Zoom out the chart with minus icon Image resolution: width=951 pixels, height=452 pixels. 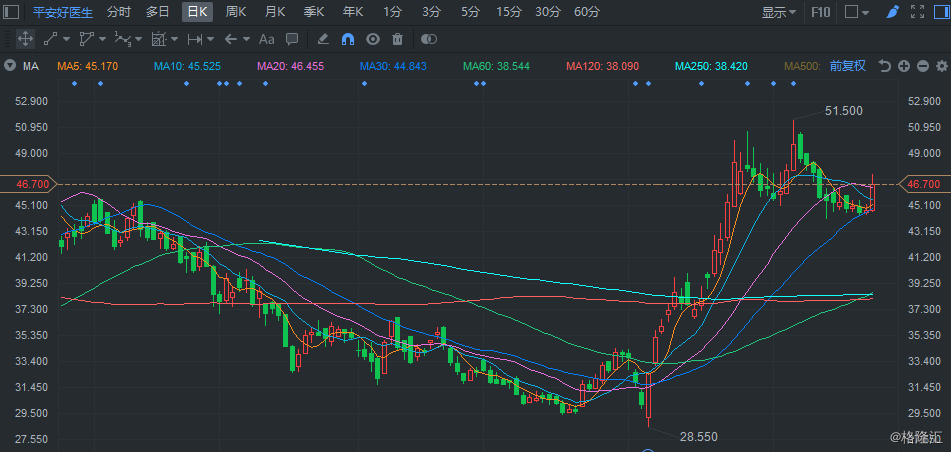click(x=923, y=66)
